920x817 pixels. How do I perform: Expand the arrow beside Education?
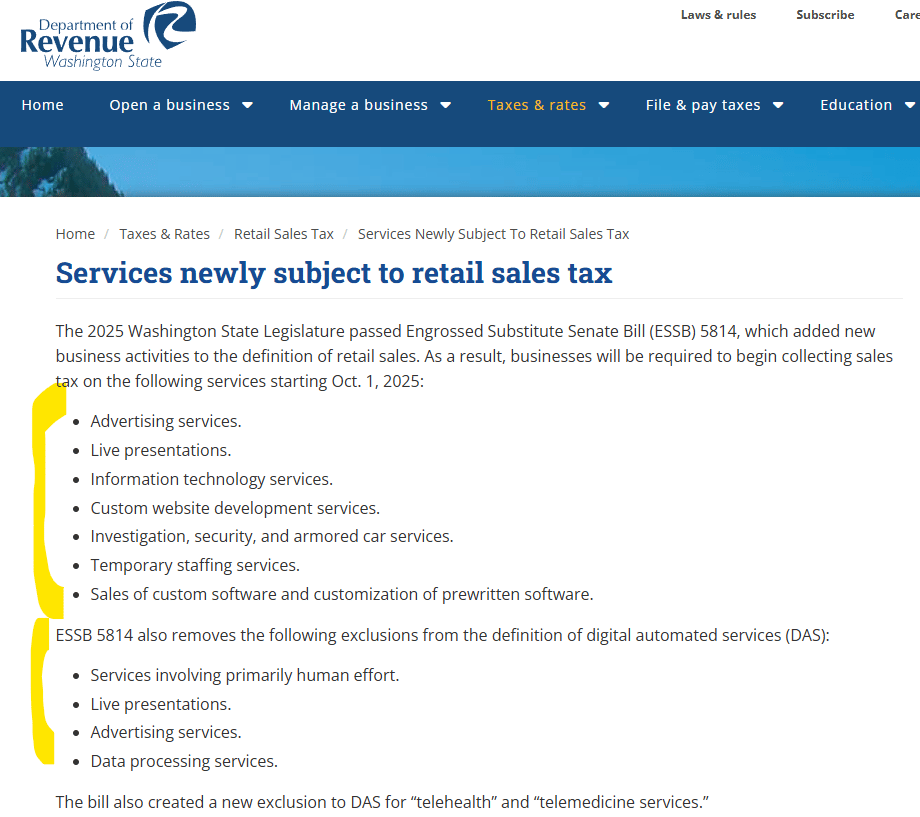coord(909,105)
